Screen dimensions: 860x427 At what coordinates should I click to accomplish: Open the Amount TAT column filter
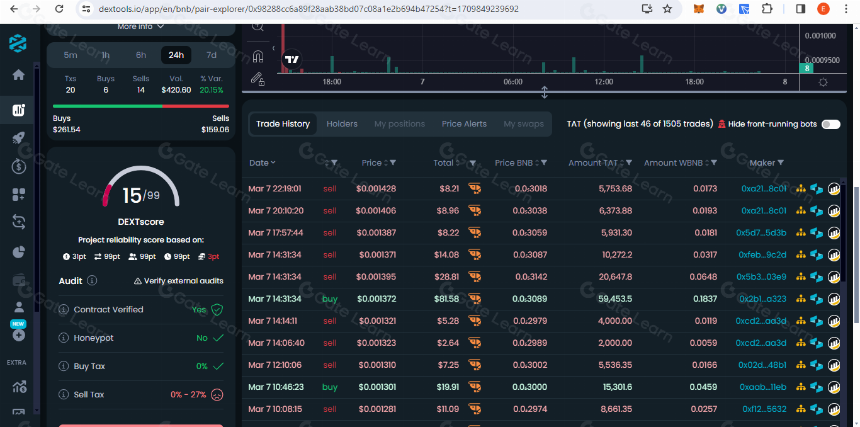tap(629, 163)
